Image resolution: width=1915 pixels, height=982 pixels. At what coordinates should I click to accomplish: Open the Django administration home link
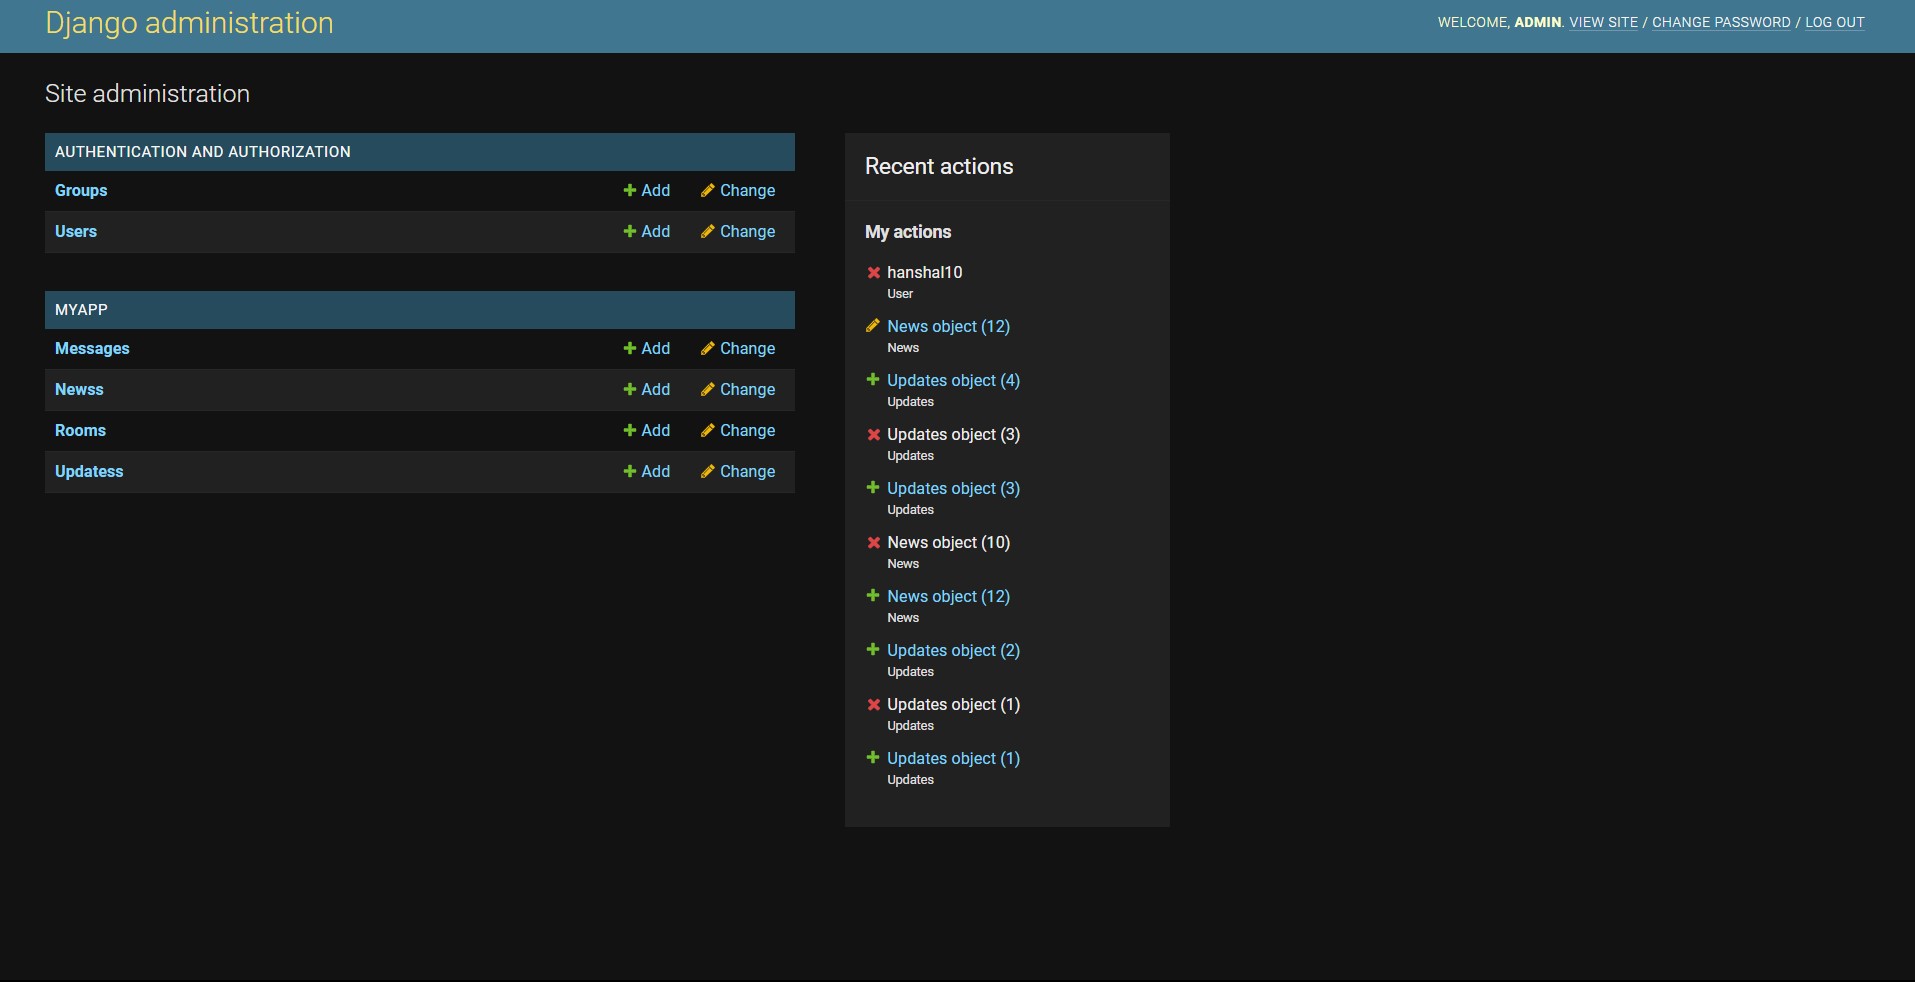click(189, 23)
